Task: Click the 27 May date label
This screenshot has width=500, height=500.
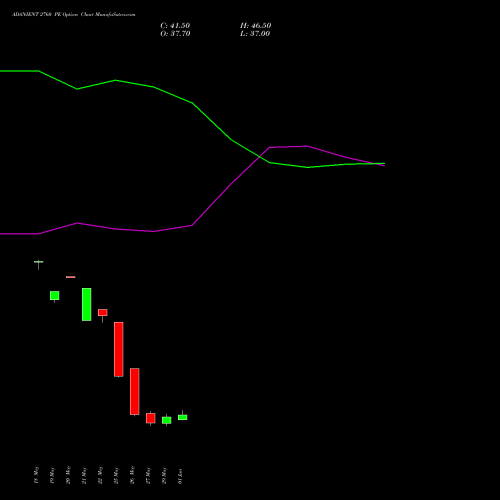Action: 148,475
